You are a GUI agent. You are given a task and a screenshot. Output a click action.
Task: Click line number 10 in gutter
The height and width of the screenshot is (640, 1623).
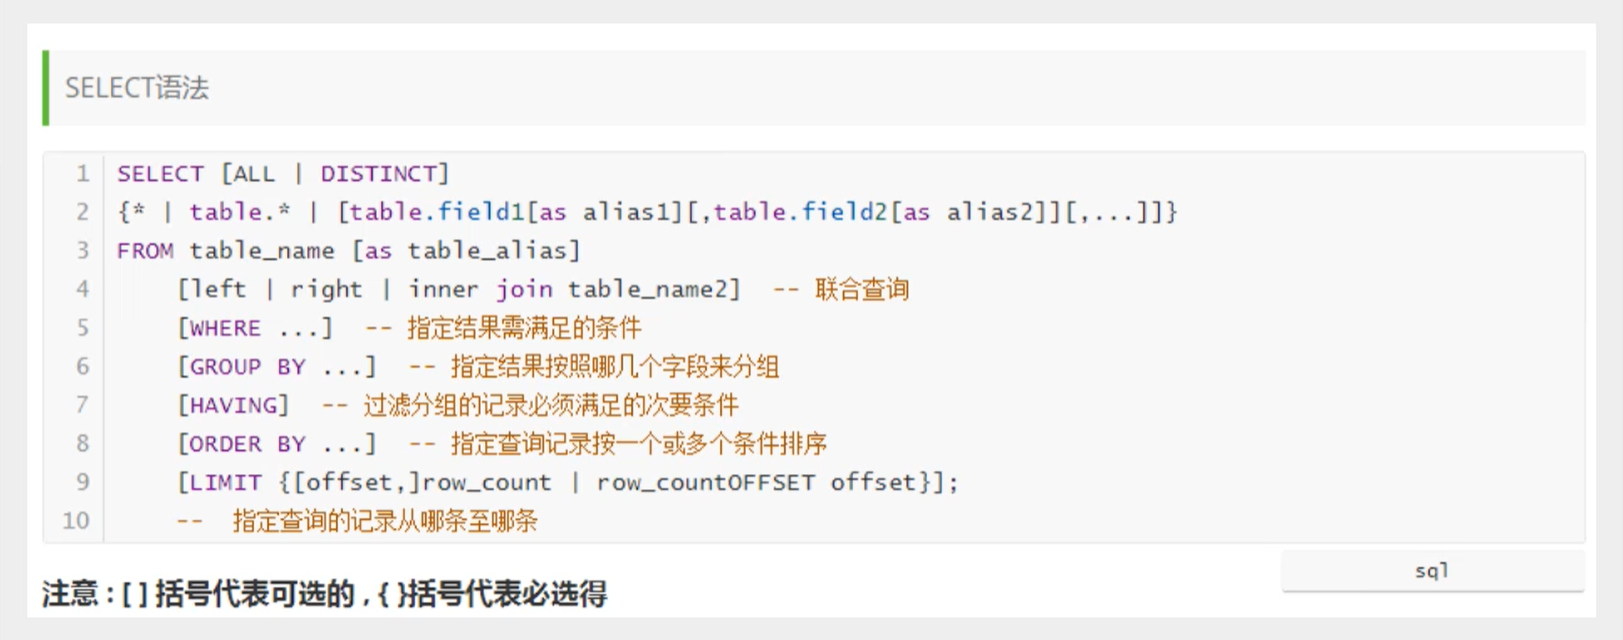[76, 521]
